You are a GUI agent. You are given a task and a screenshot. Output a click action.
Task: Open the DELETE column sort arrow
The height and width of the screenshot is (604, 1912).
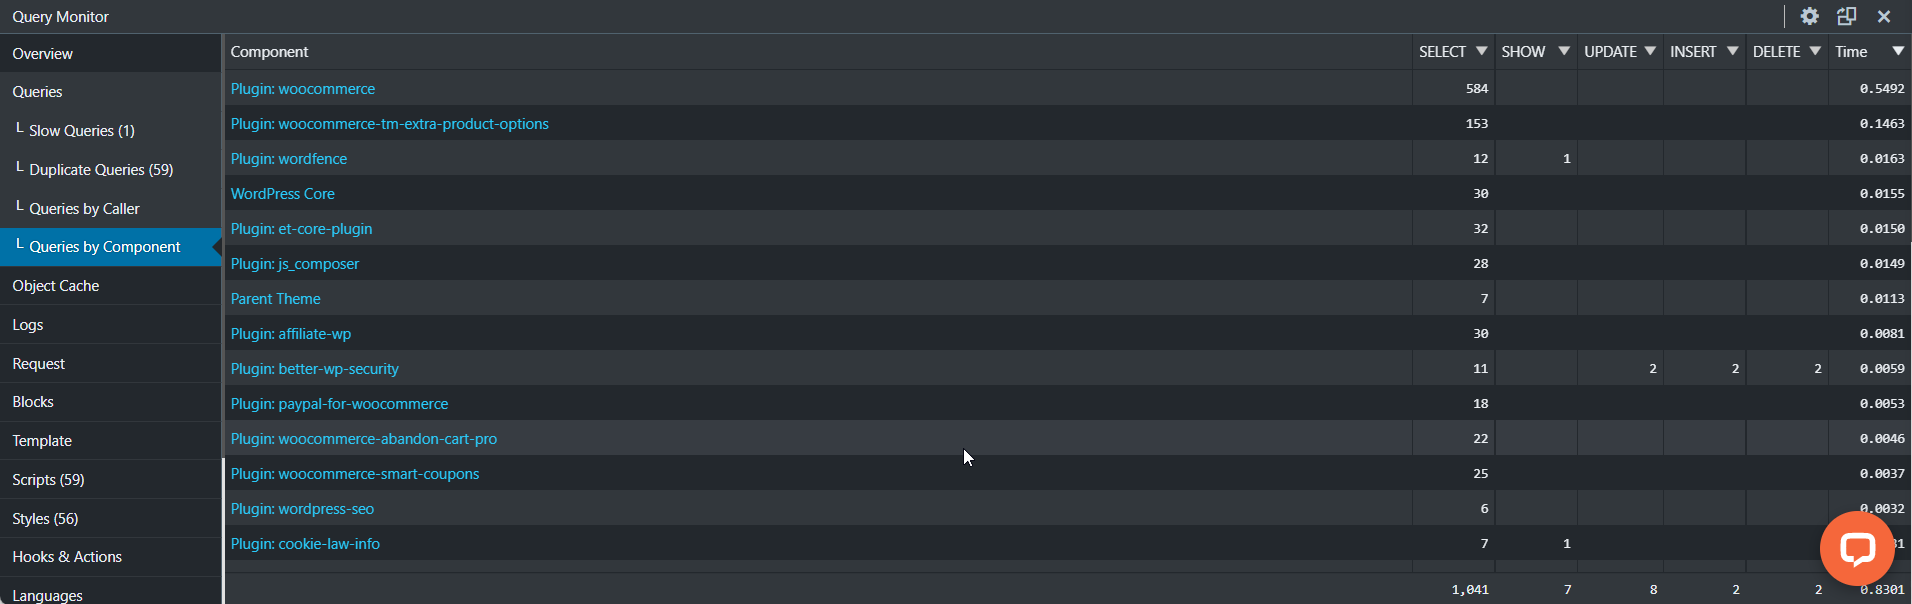(x=1815, y=51)
